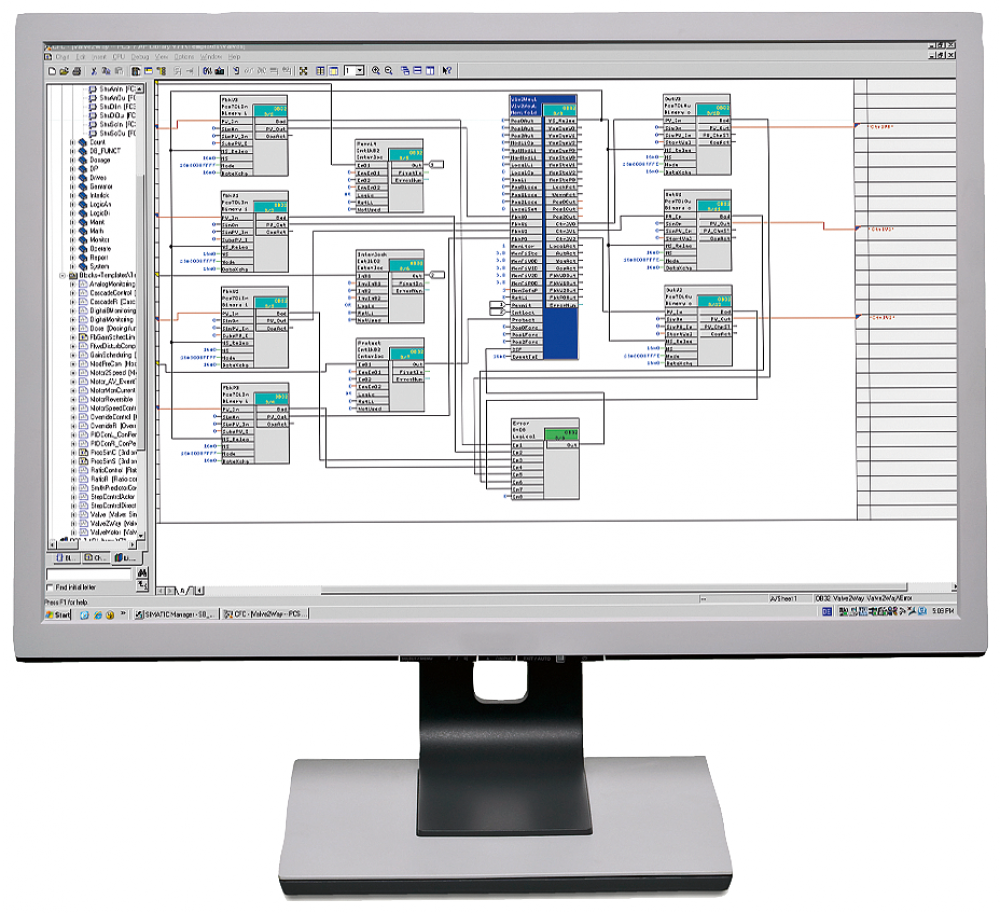This screenshot has width=1000, height=913.
Task: Click the Tile vertically toolbar icon
Action: [x=430, y=71]
